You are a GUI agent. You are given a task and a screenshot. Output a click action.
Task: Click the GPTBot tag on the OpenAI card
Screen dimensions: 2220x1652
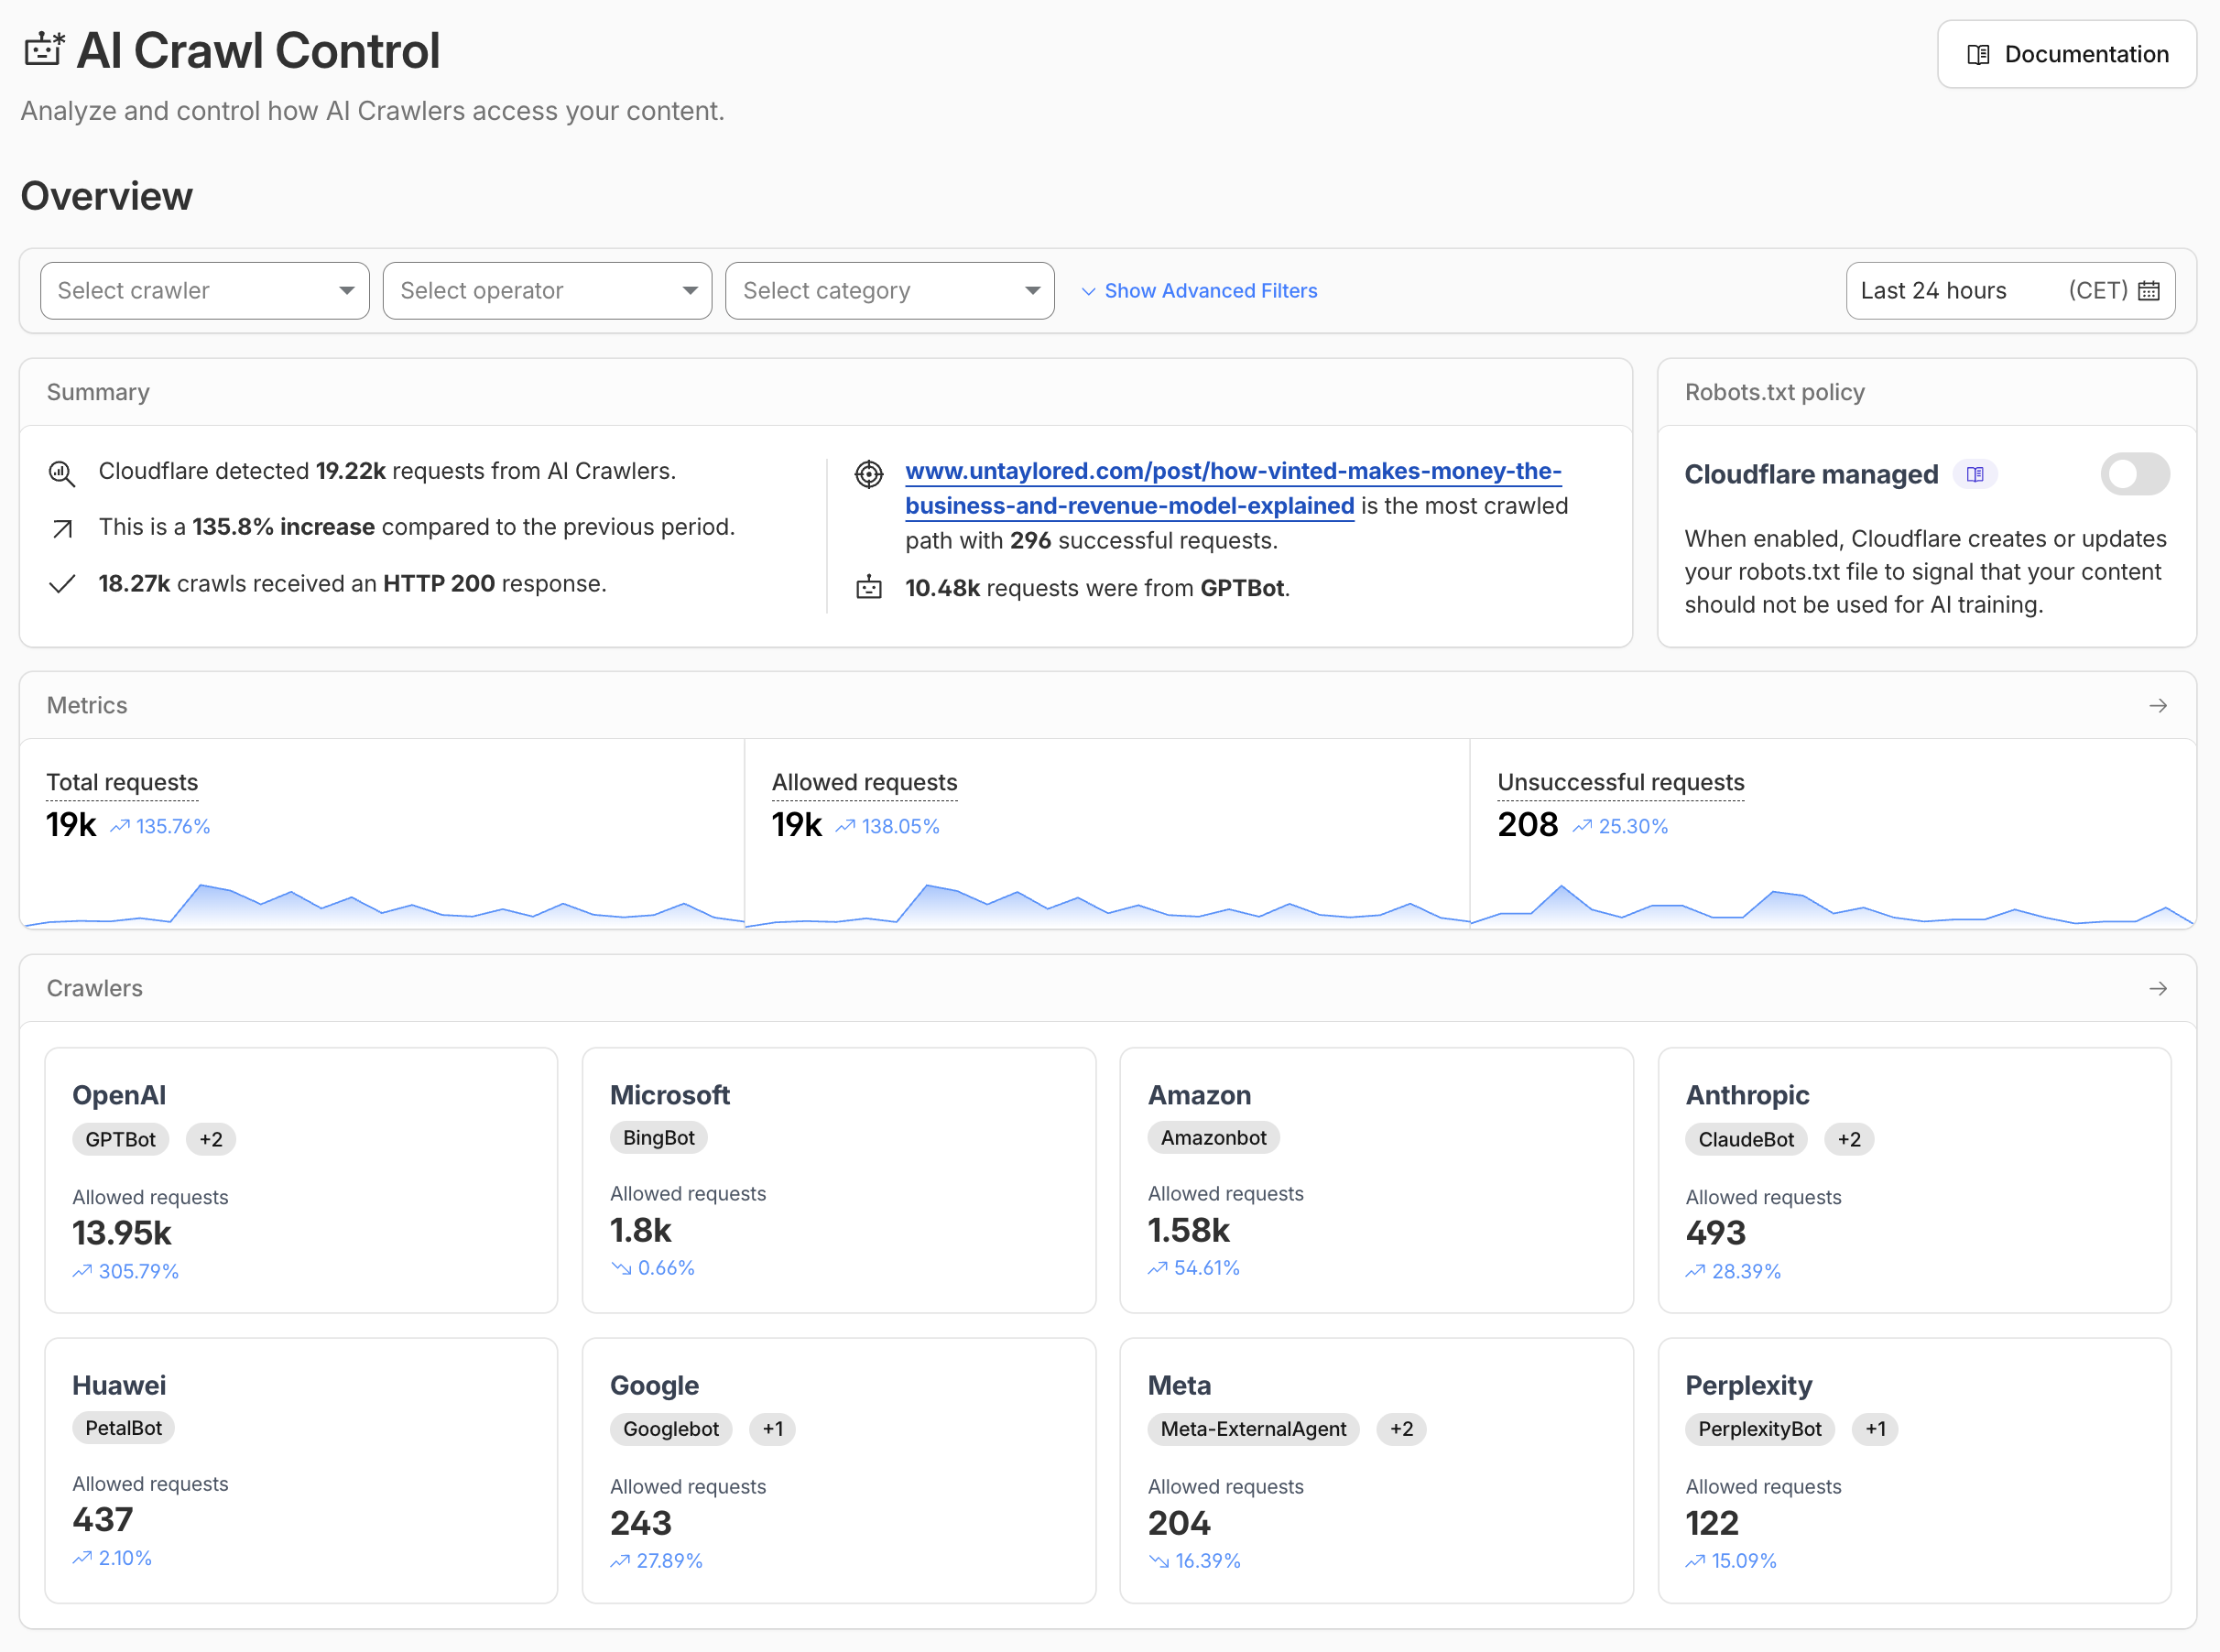[x=120, y=1139]
